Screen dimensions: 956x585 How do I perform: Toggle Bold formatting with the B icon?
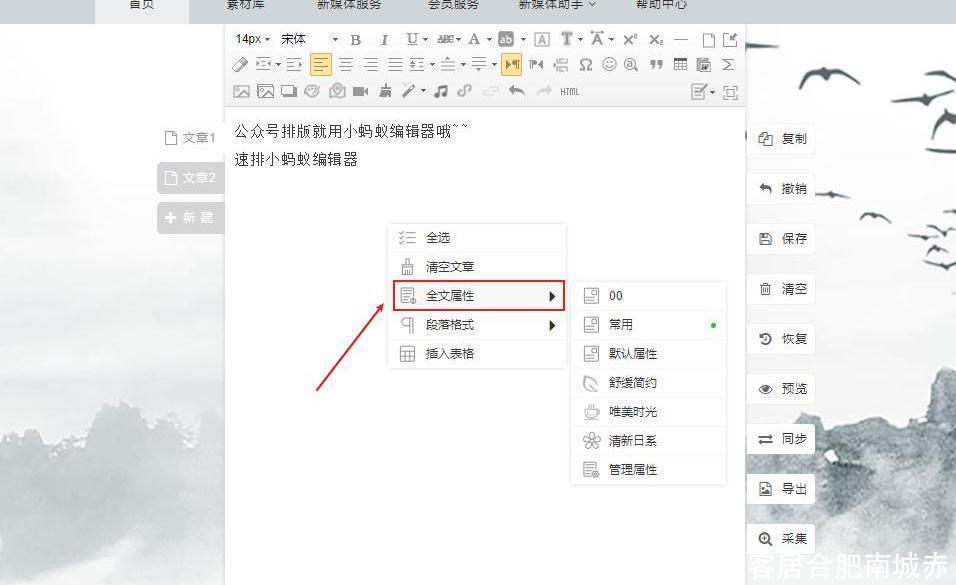(x=354, y=39)
